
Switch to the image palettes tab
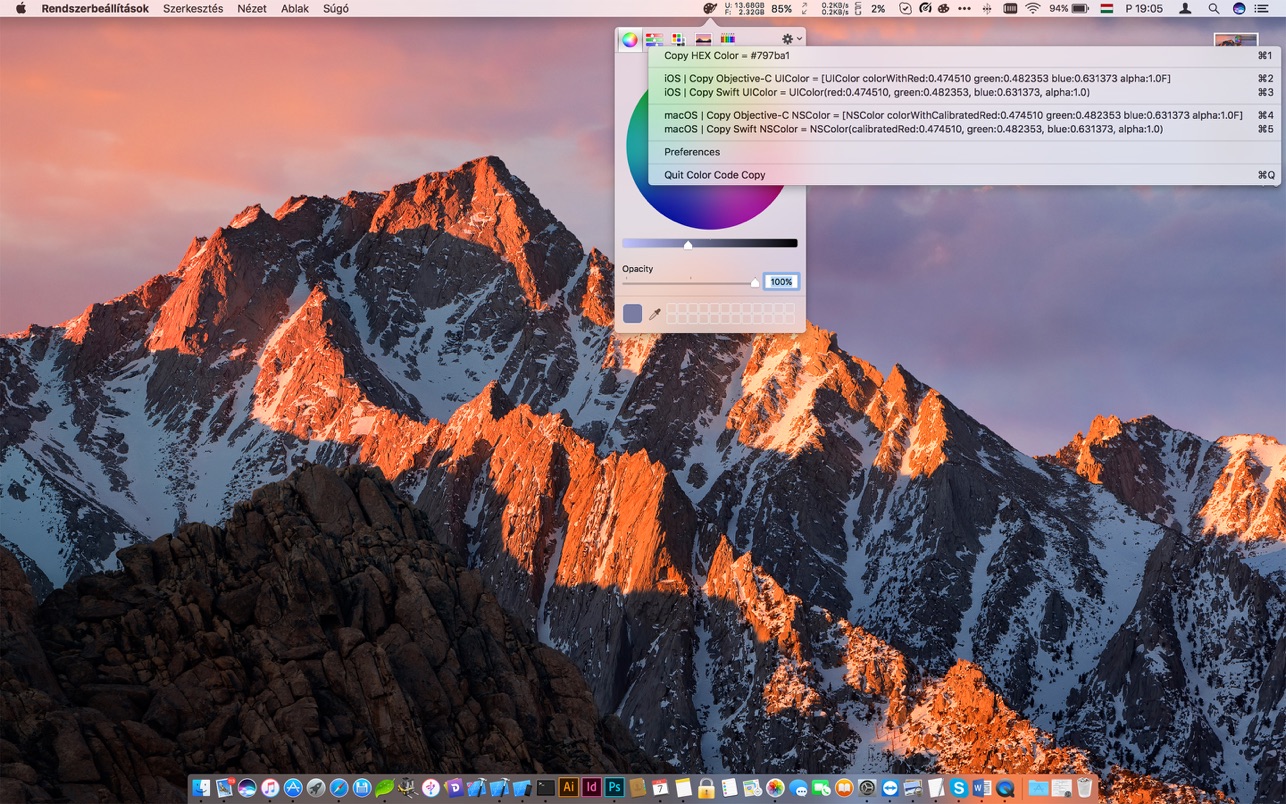click(703, 40)
